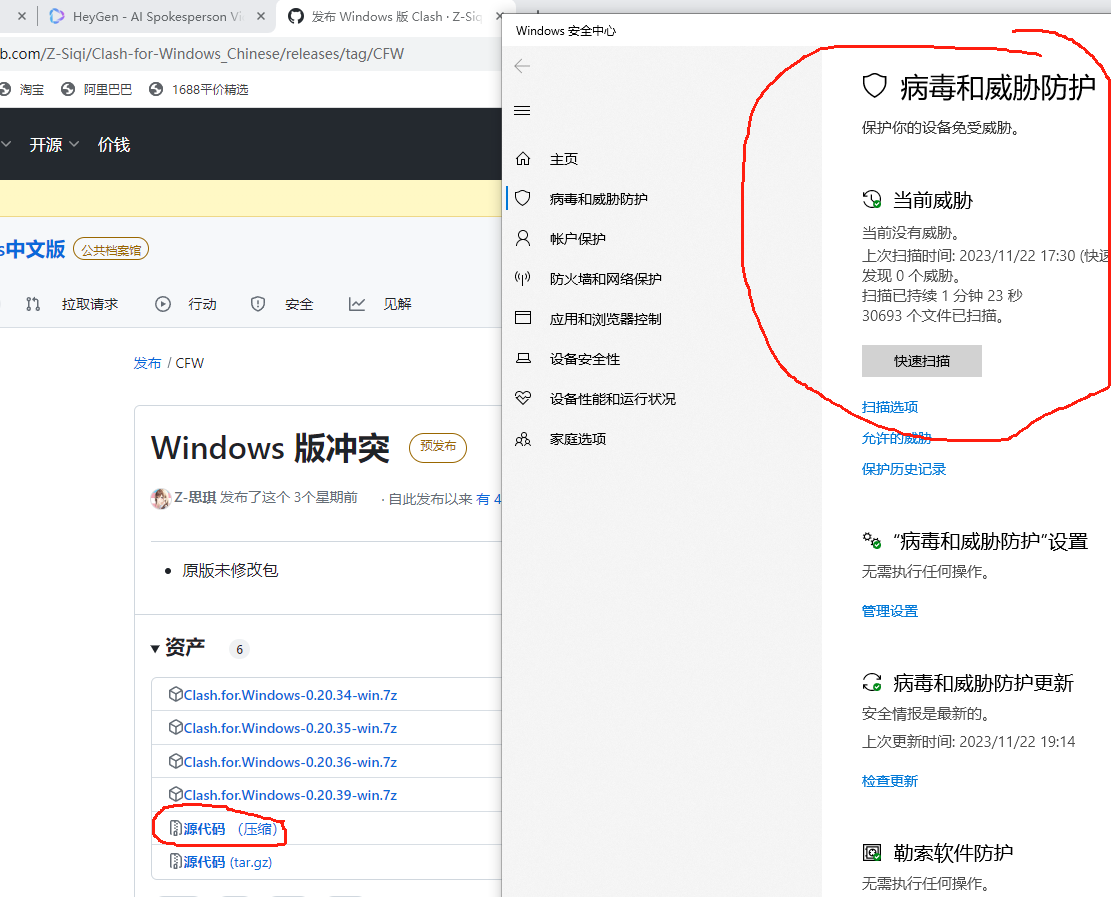
Task: Click the globe icon of 阿里巴巴 bookmark
Action: pos(68,89)
